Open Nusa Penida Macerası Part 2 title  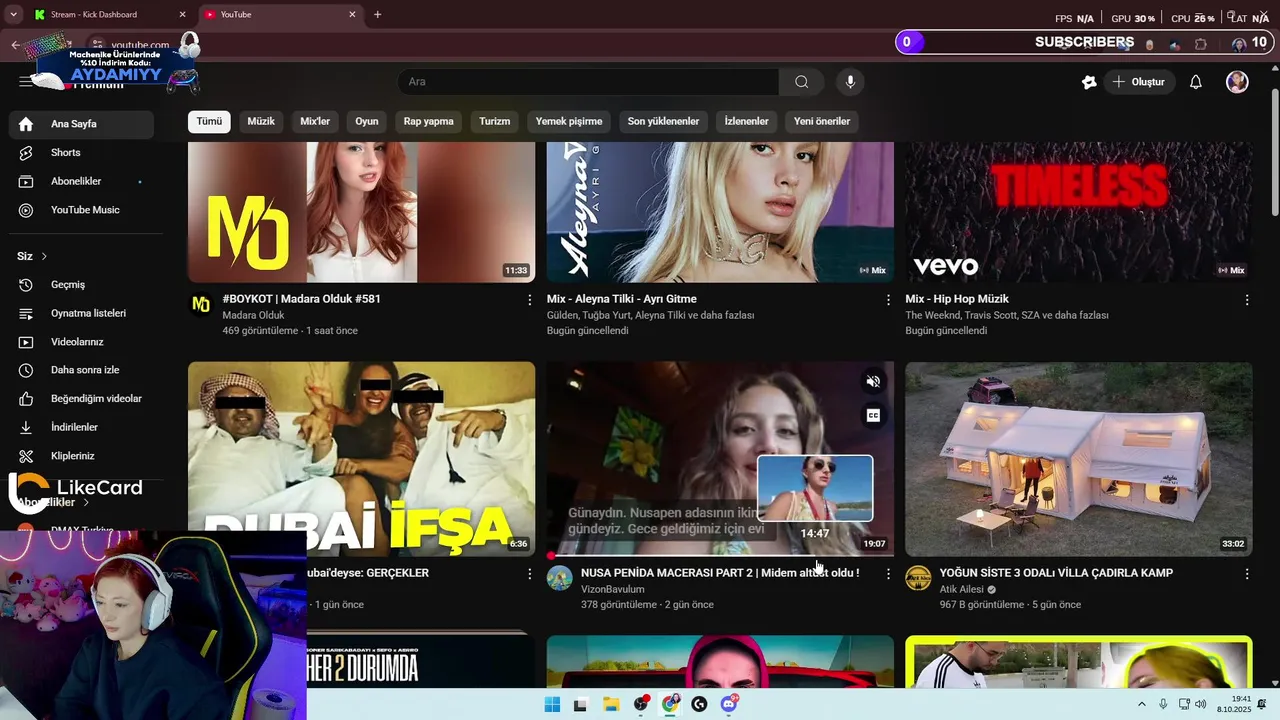pyautogui.click(x=720, y=574)
